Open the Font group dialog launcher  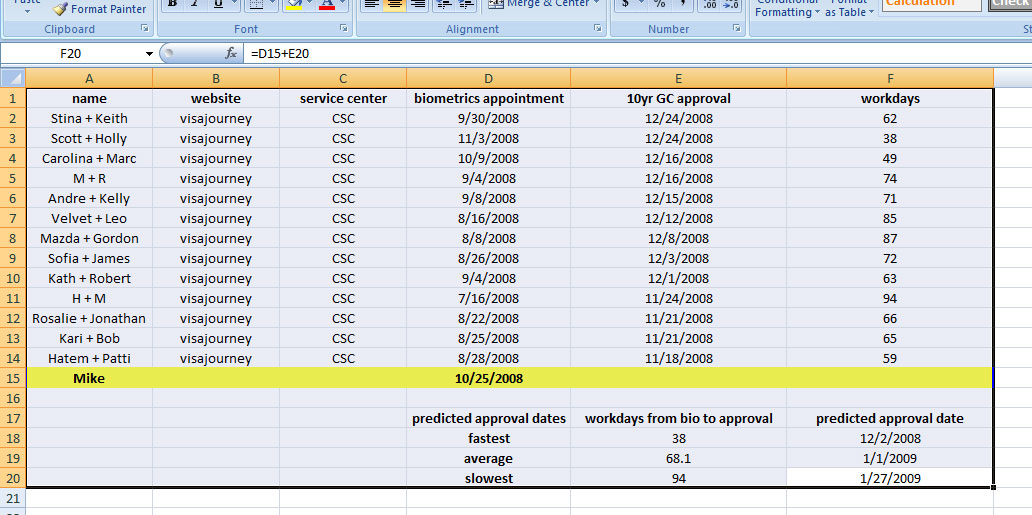tap(344, 28)
